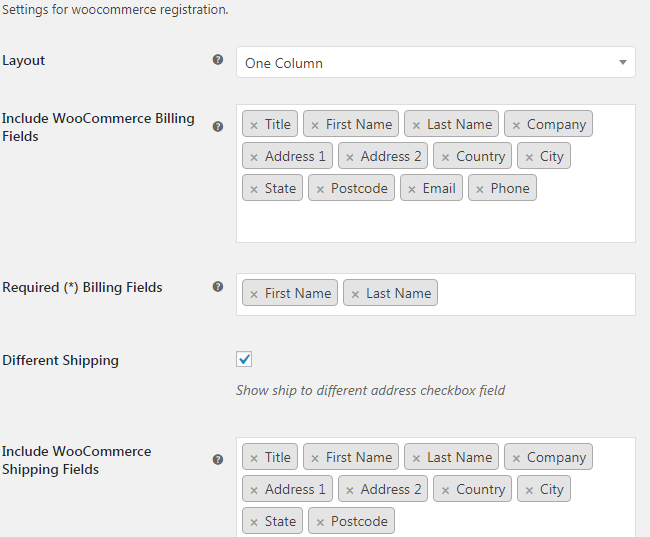
Task: Click empty area of billing fields multiselect box
Action: coord(435,222)
